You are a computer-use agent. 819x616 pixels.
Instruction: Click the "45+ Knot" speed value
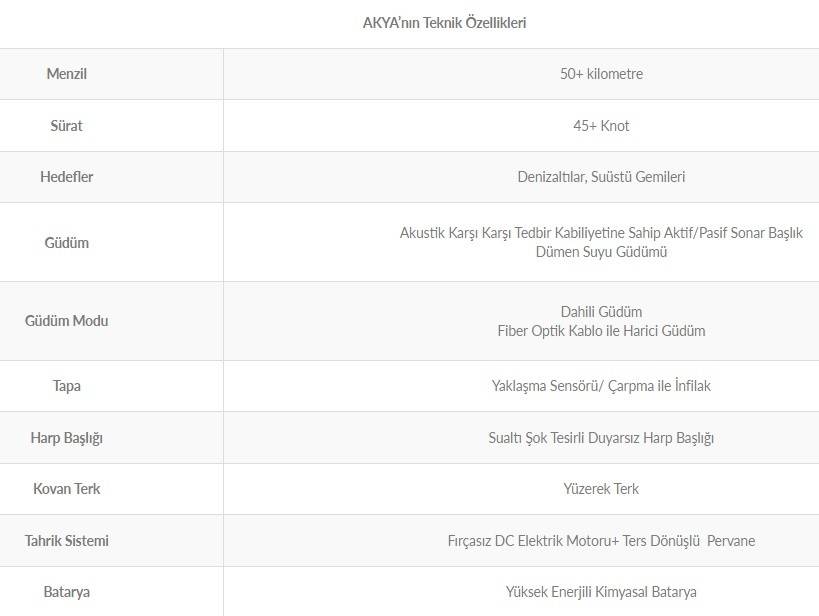pos(601,126)
